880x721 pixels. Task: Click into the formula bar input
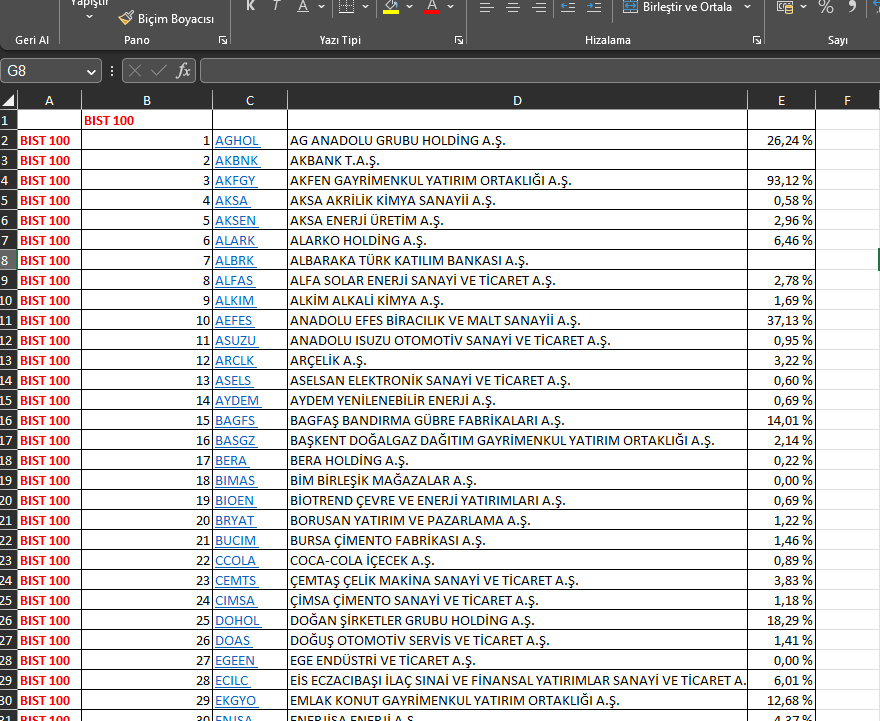539,71
